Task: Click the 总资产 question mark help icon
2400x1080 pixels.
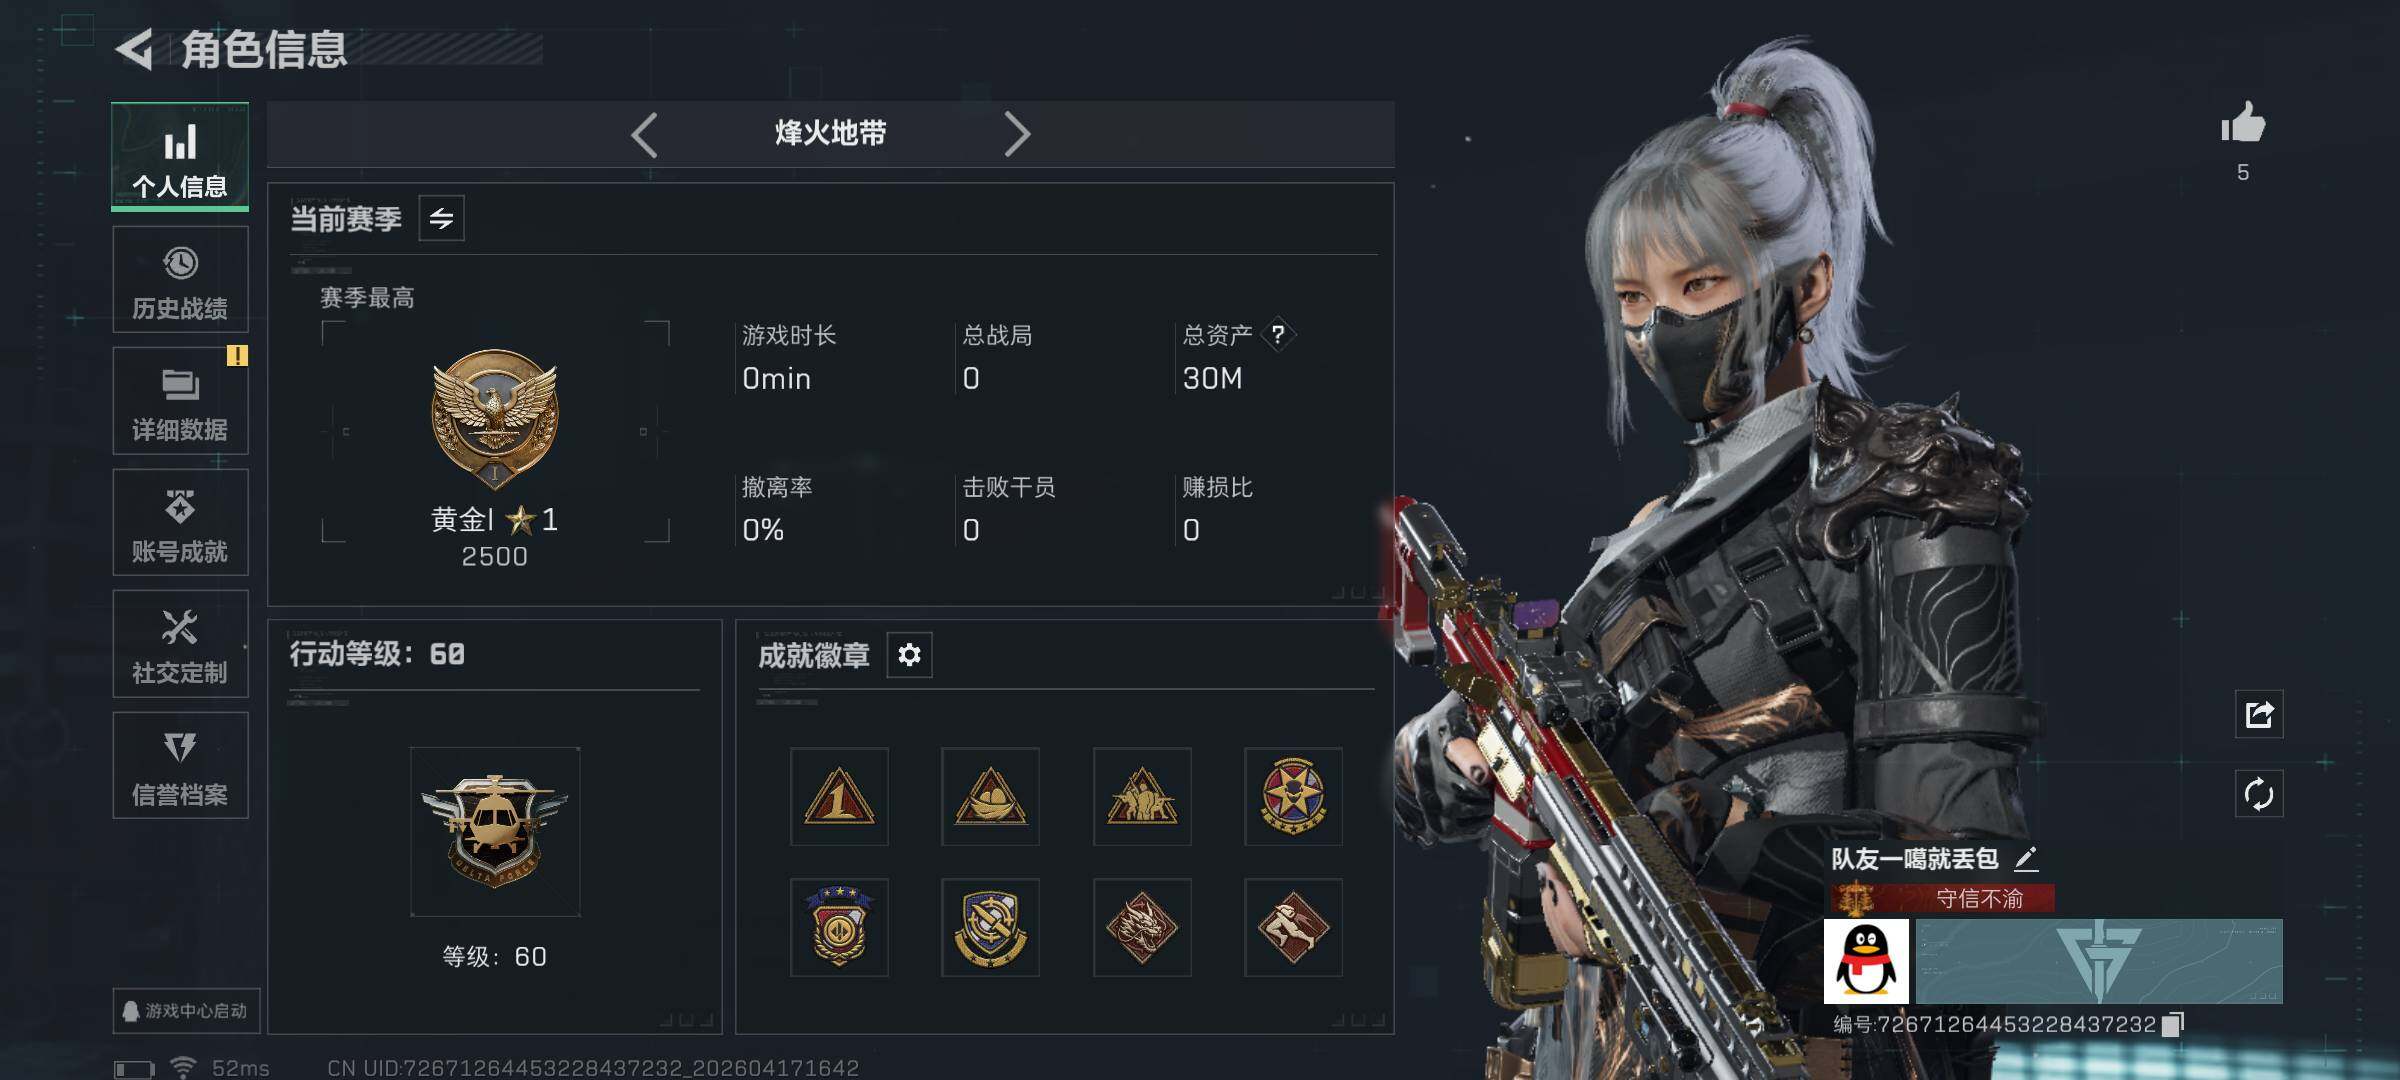Action: click(1277, 334)
